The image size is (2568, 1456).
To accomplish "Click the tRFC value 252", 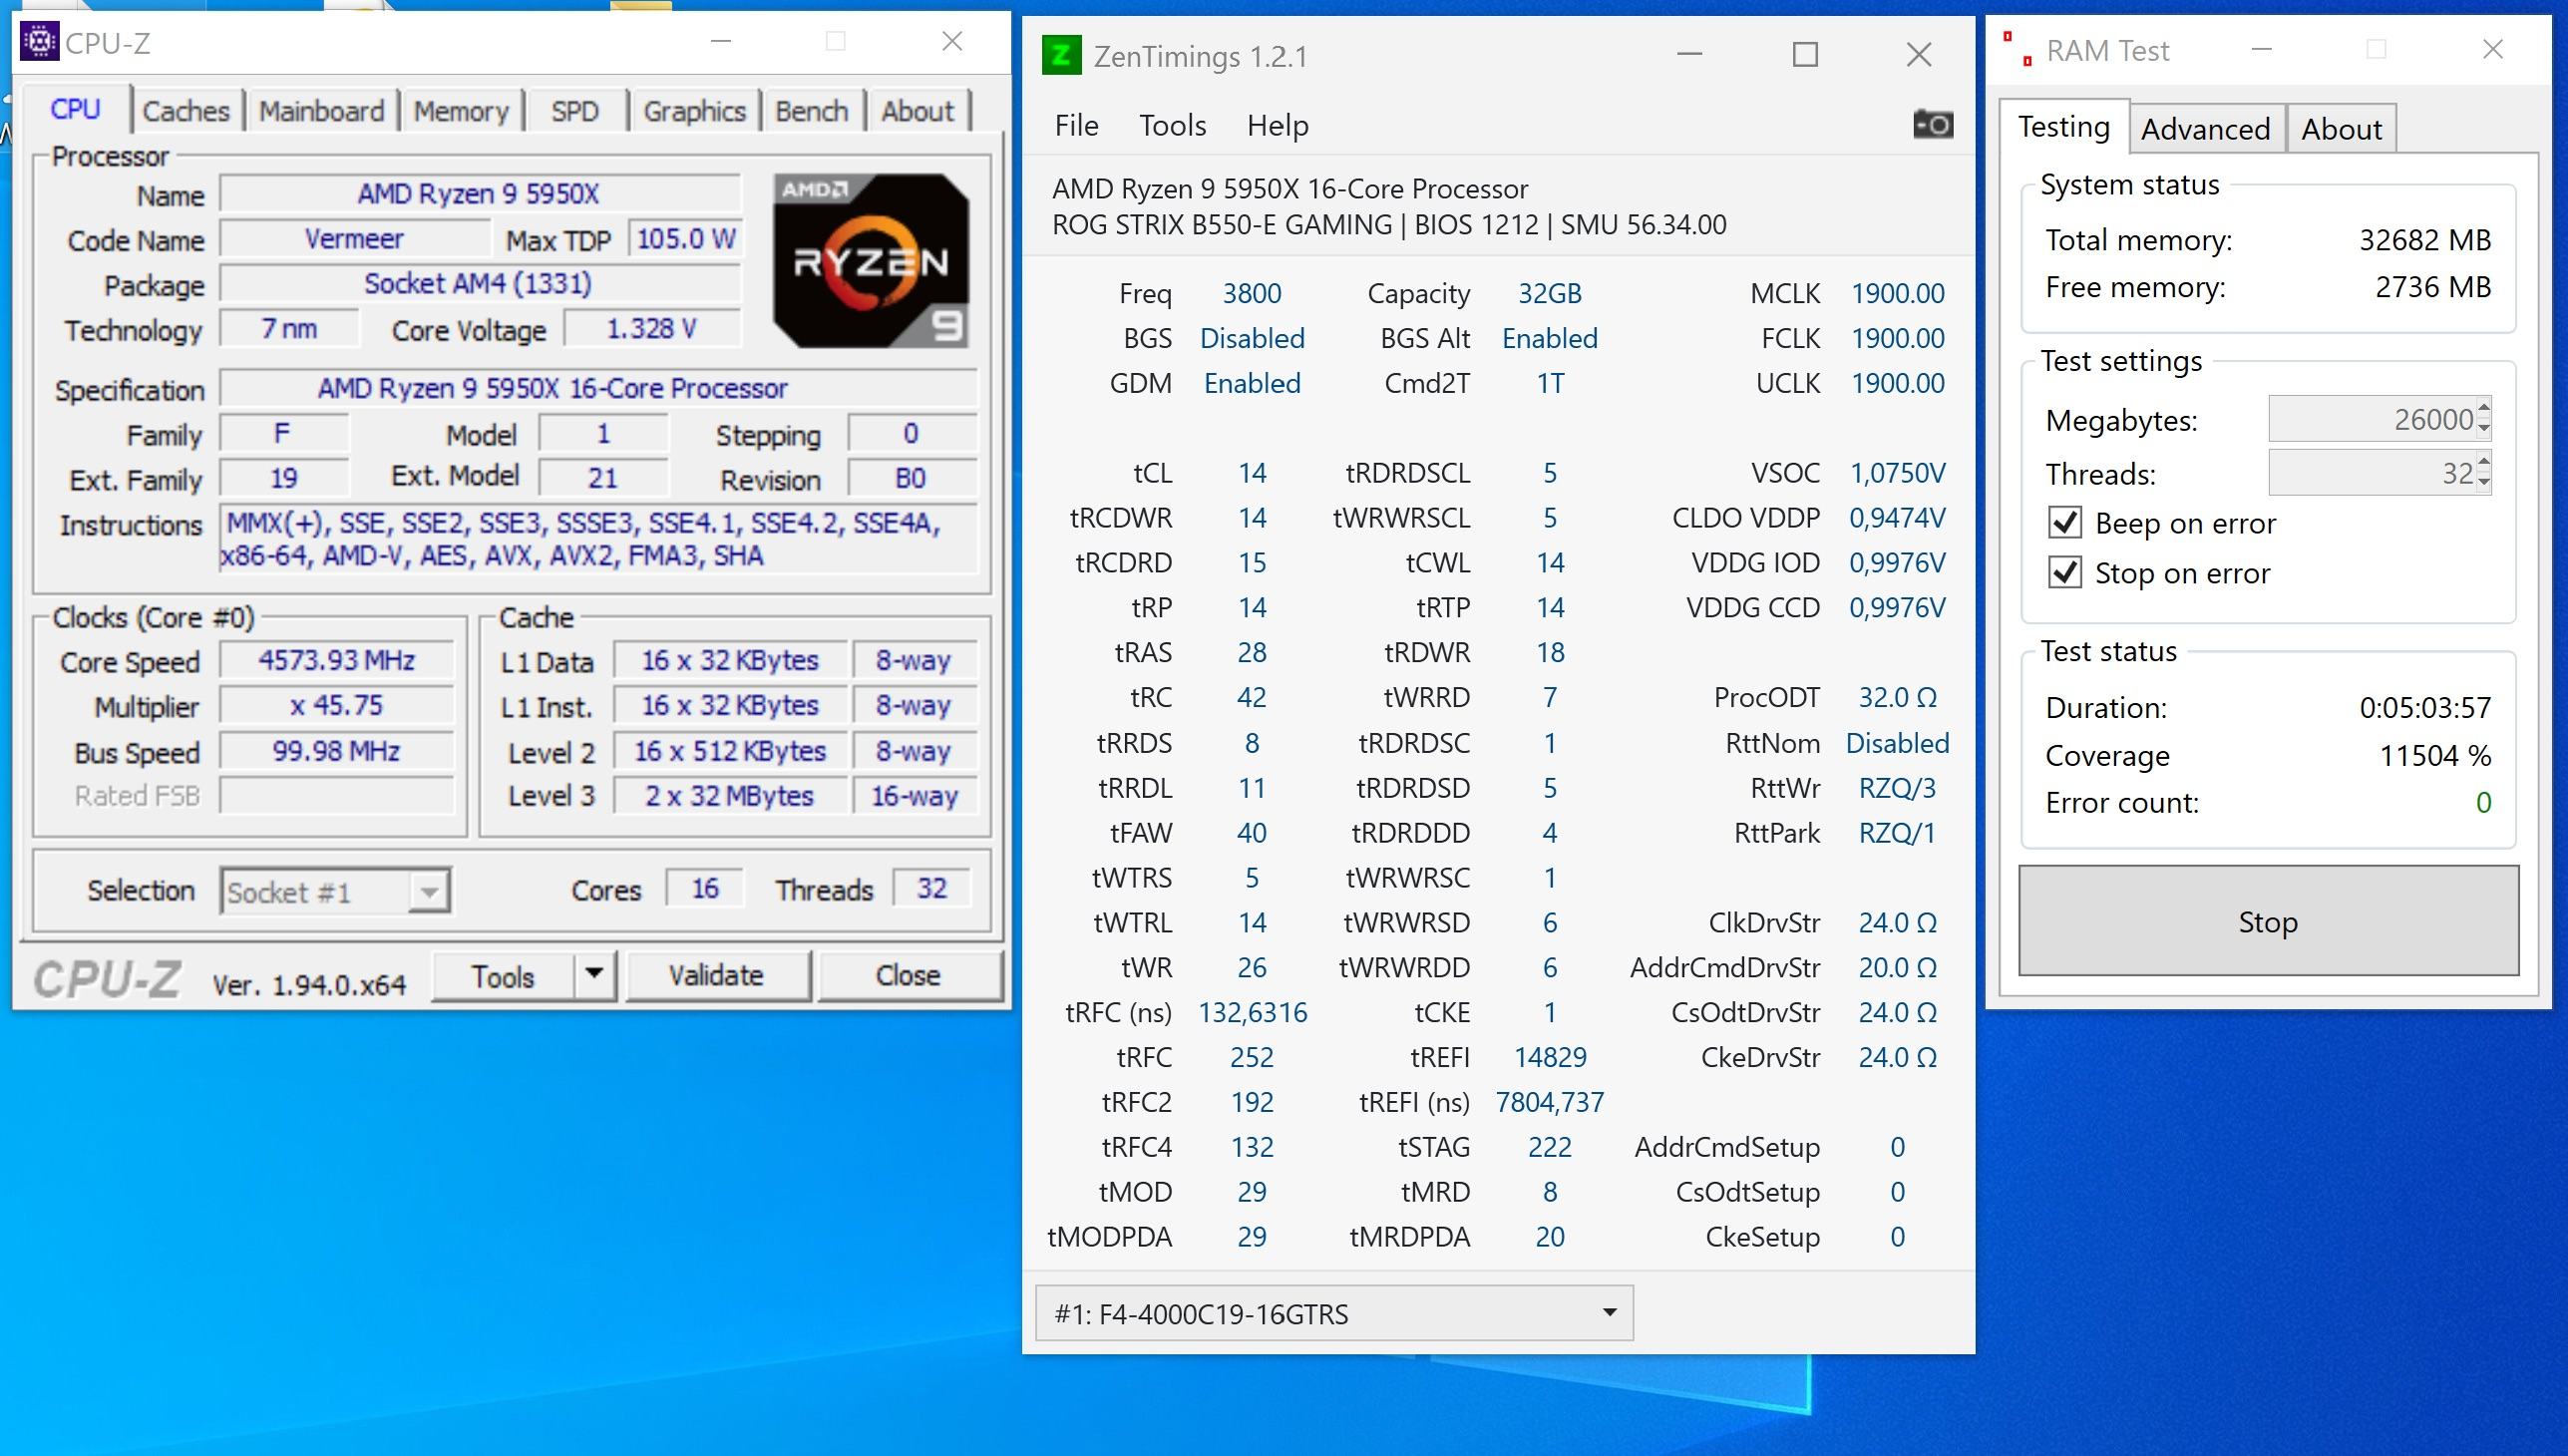I will pos(1251,1057).
